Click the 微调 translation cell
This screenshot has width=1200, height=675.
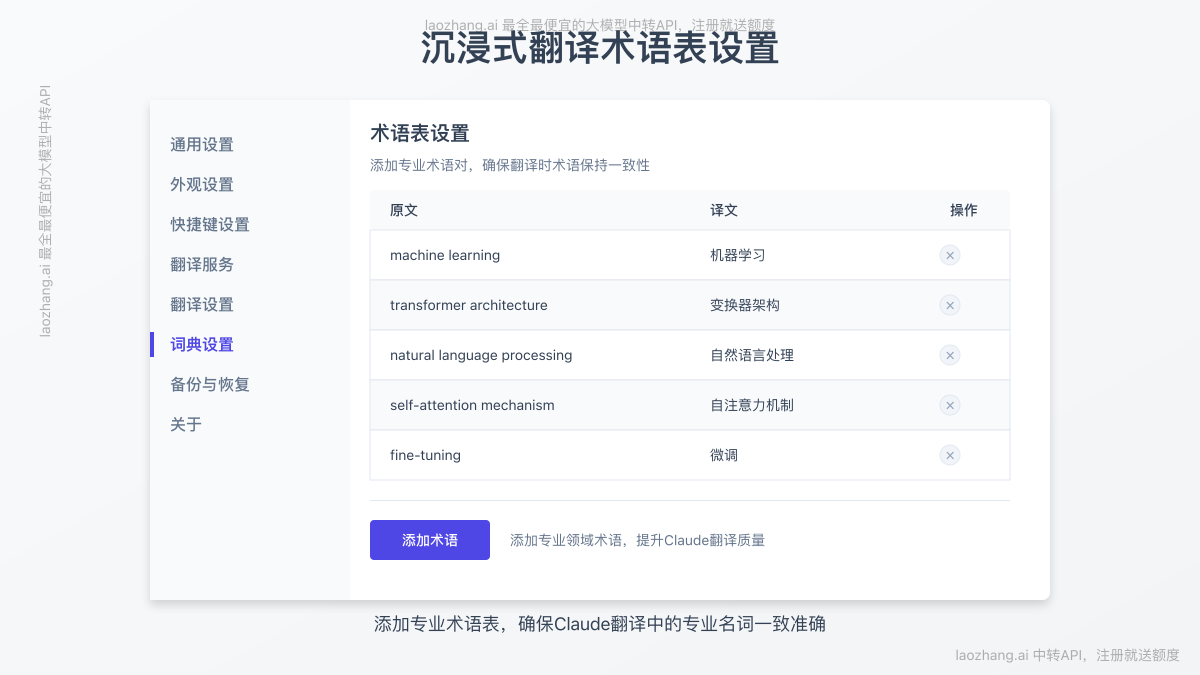pyautogui.click(x=724, y=455)
